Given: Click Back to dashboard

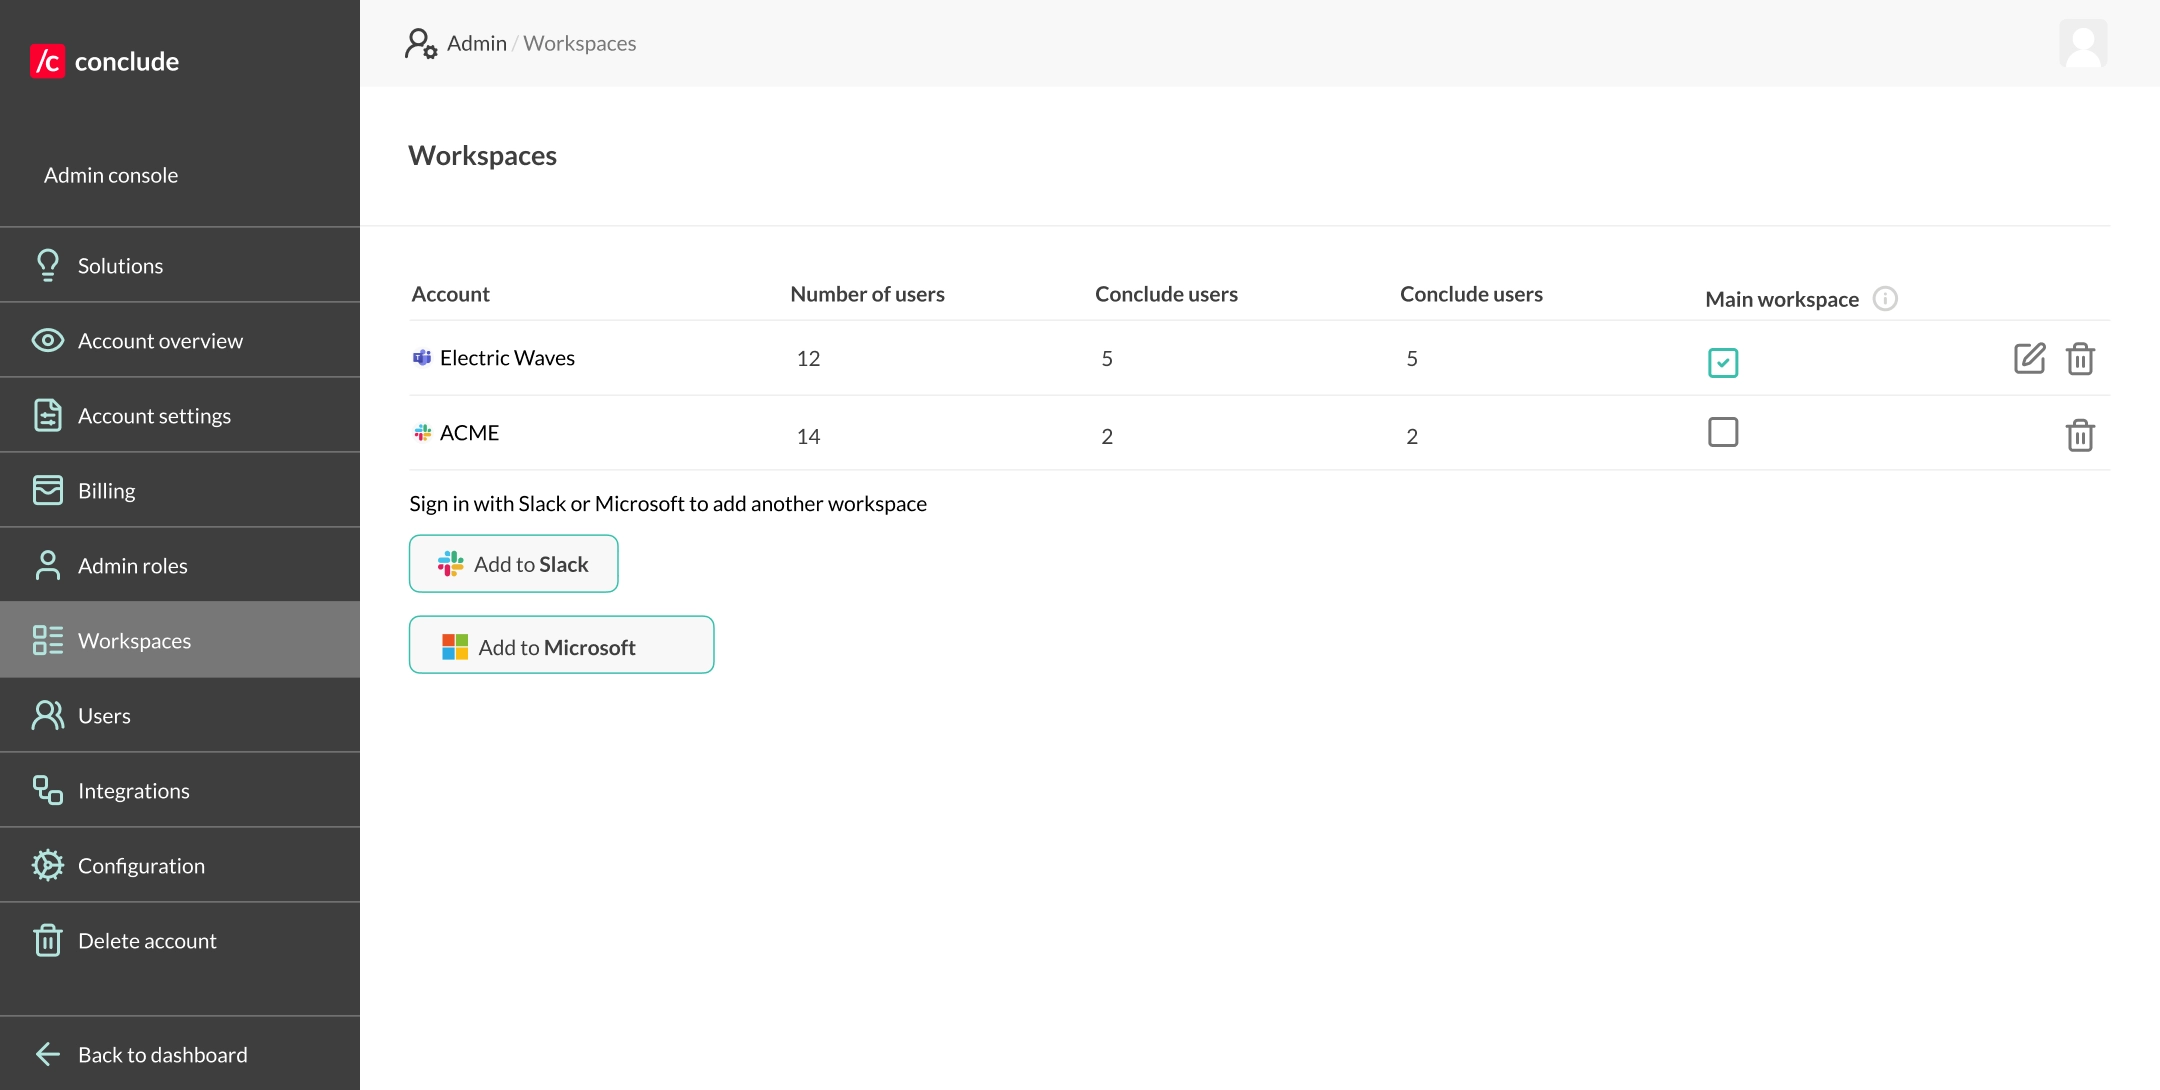Looking at the screenshot, I should tap(161, 1054).
